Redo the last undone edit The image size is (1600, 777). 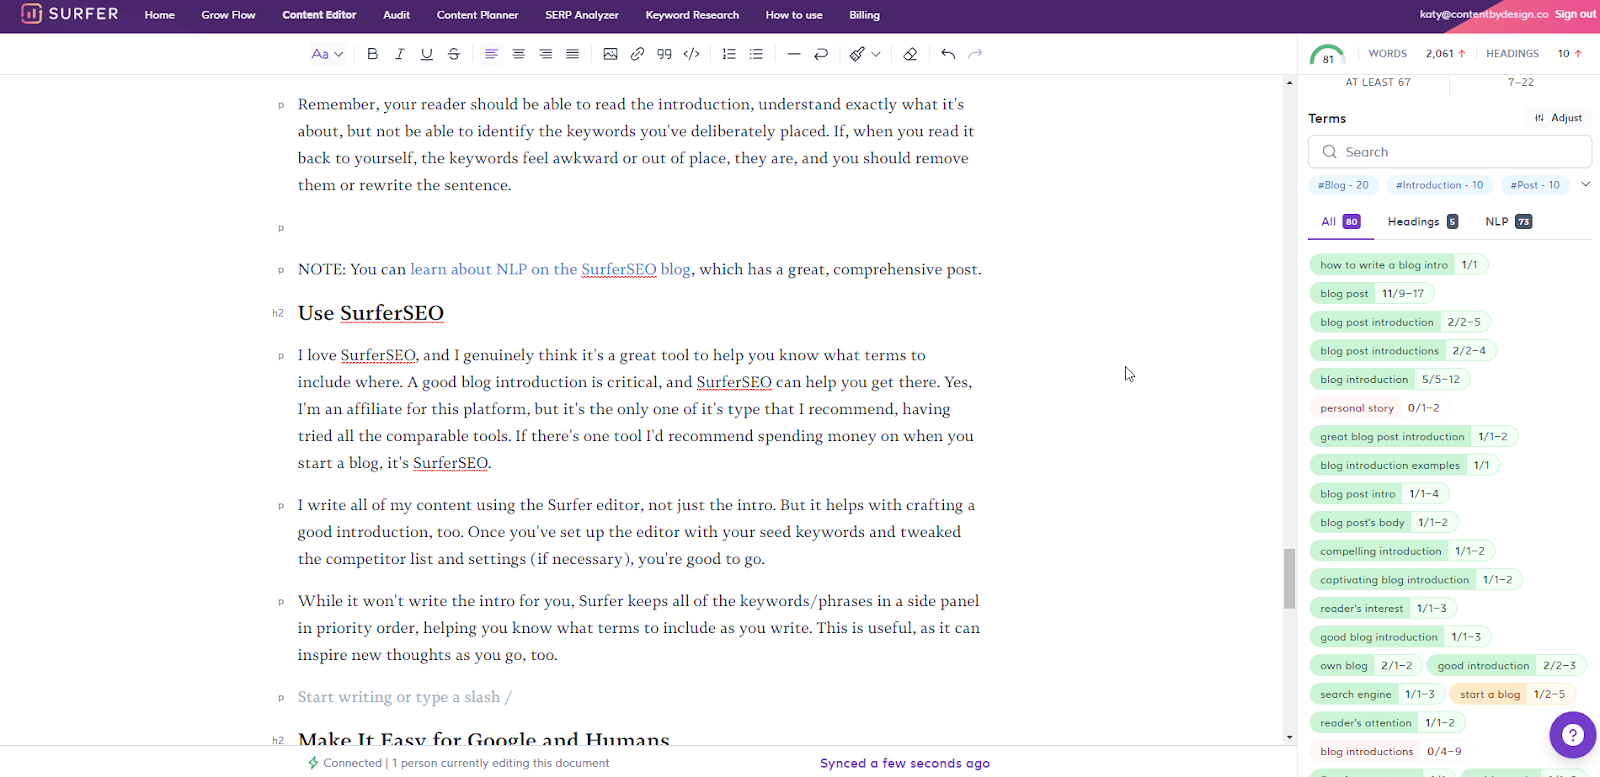point(975,54)
